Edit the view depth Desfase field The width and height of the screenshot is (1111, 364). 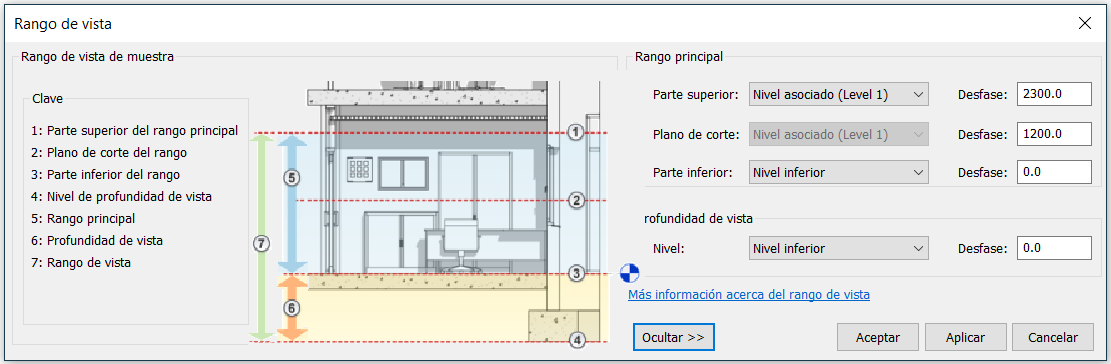[1054, 249]
